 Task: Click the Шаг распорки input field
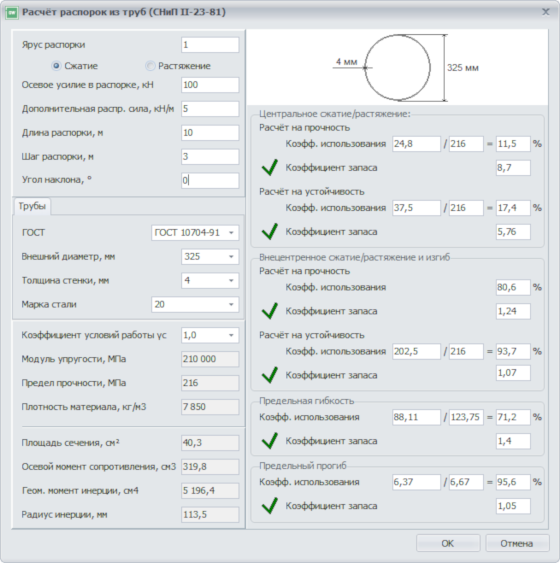(x=210, y=157)
